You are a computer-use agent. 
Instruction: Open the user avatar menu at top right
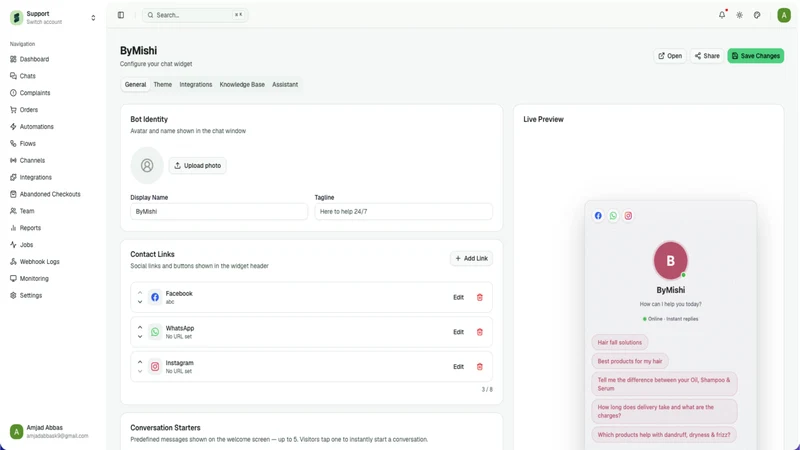point(784,15)
